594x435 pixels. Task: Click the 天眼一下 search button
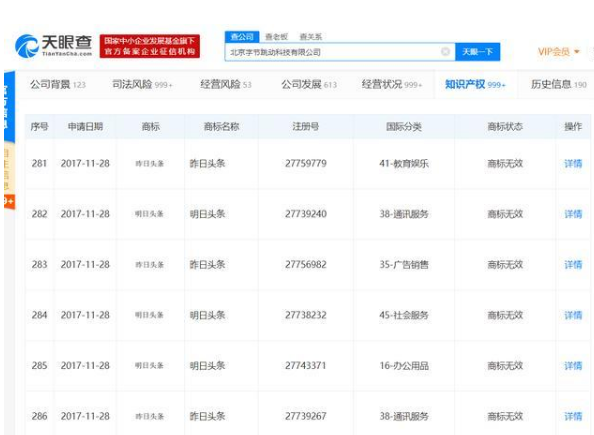tap(477, 52)
